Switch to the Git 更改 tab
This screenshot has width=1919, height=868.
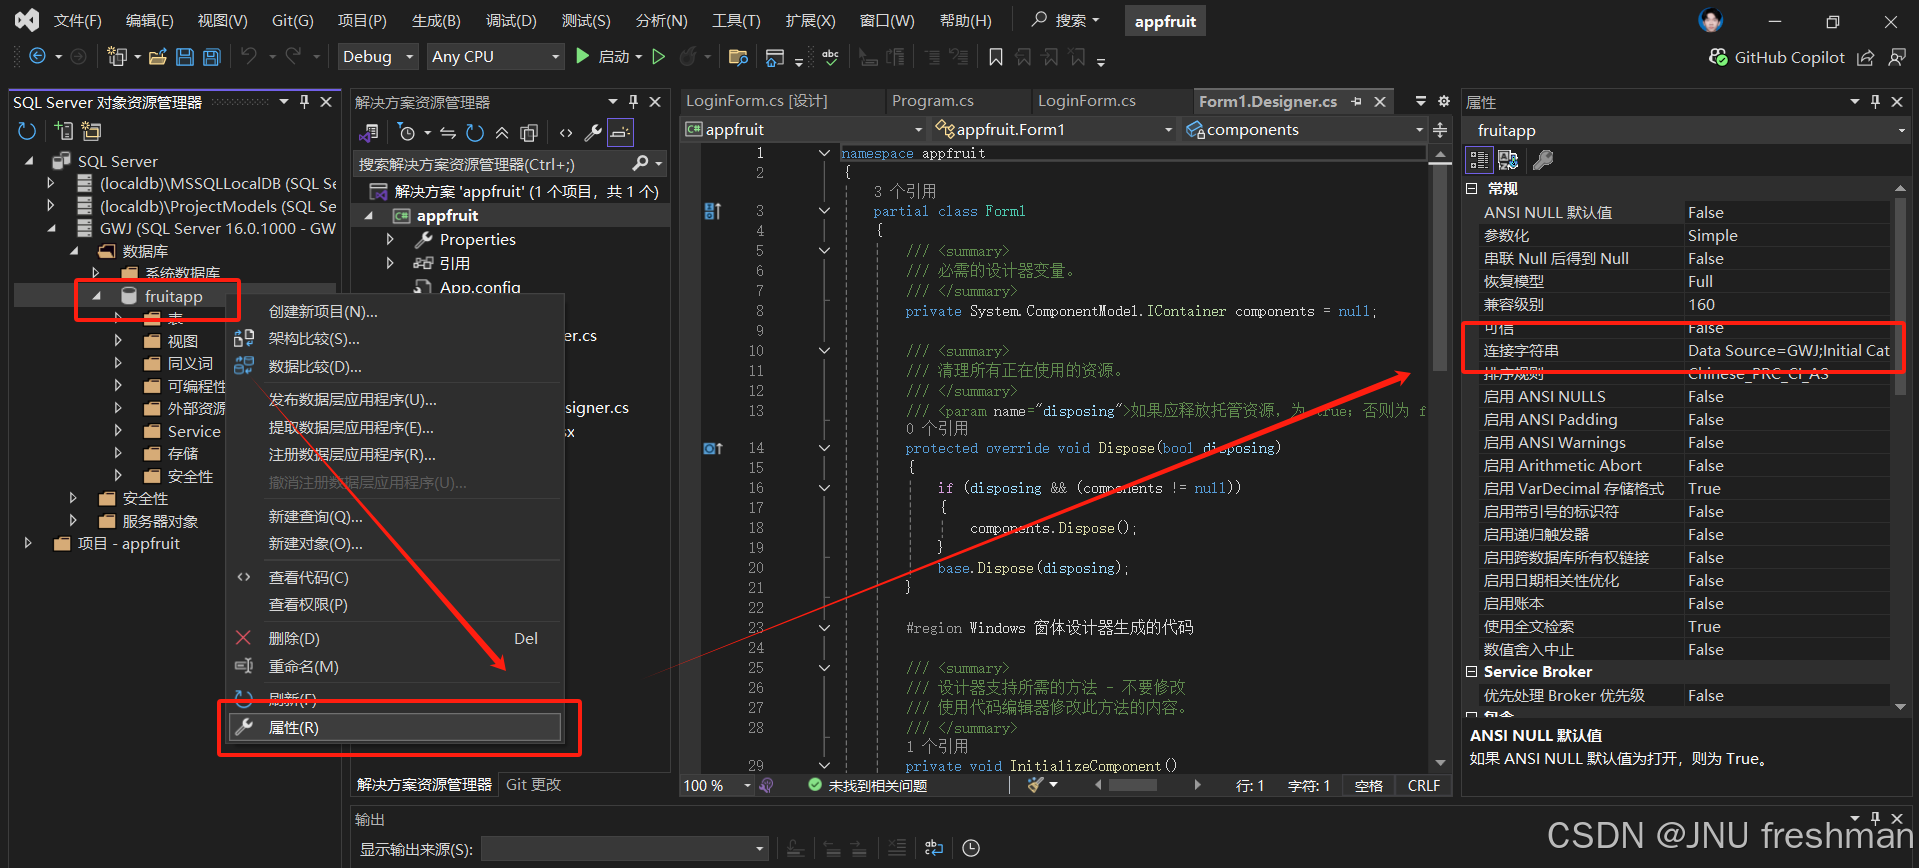[533, 785]
